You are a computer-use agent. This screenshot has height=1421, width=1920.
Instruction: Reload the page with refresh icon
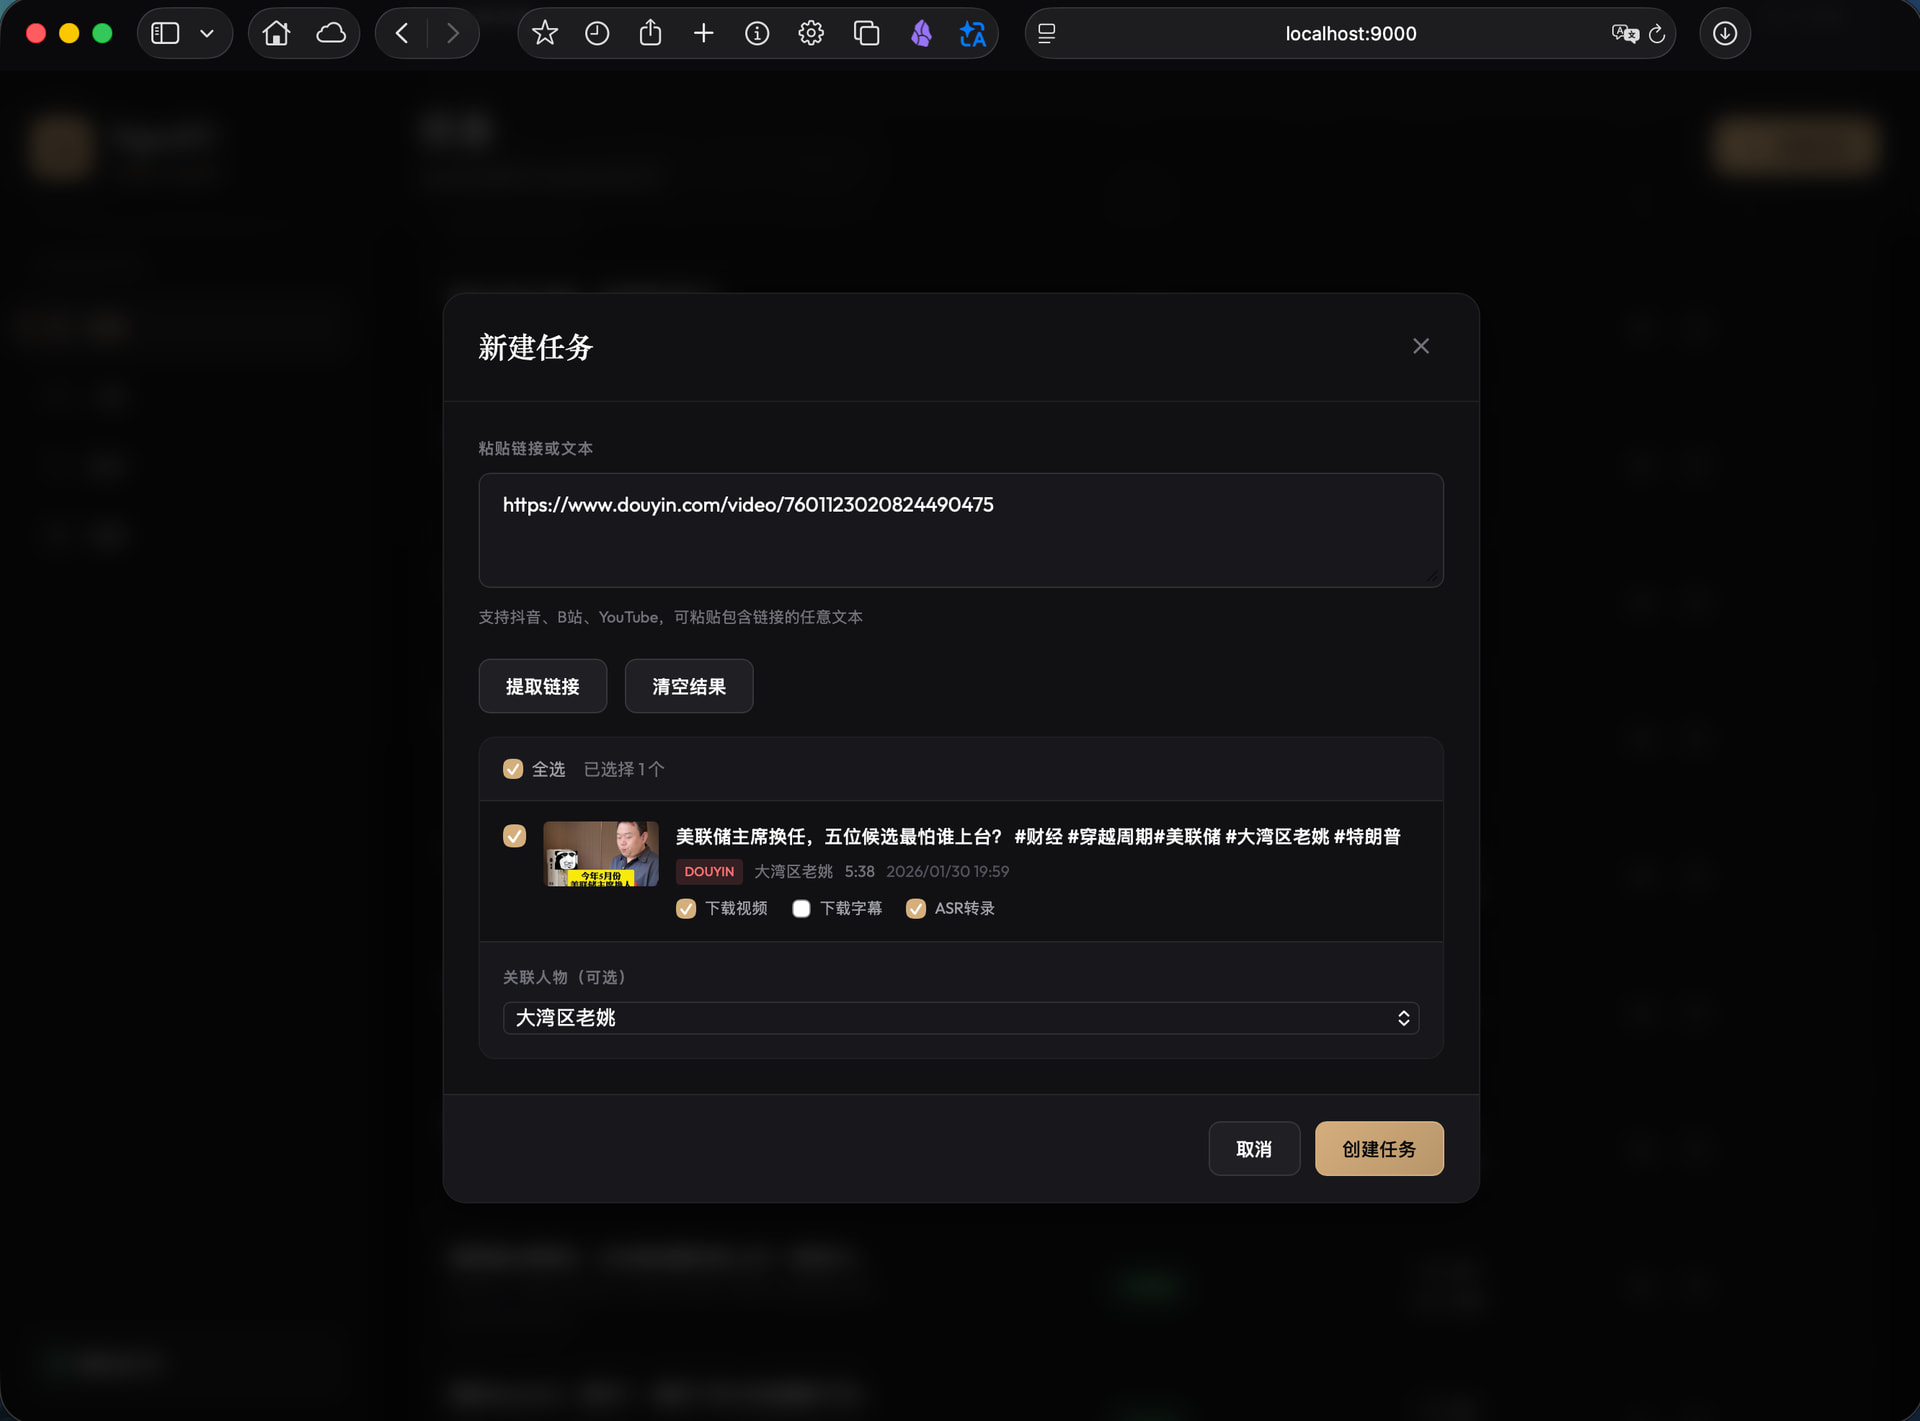point(1657,34)
